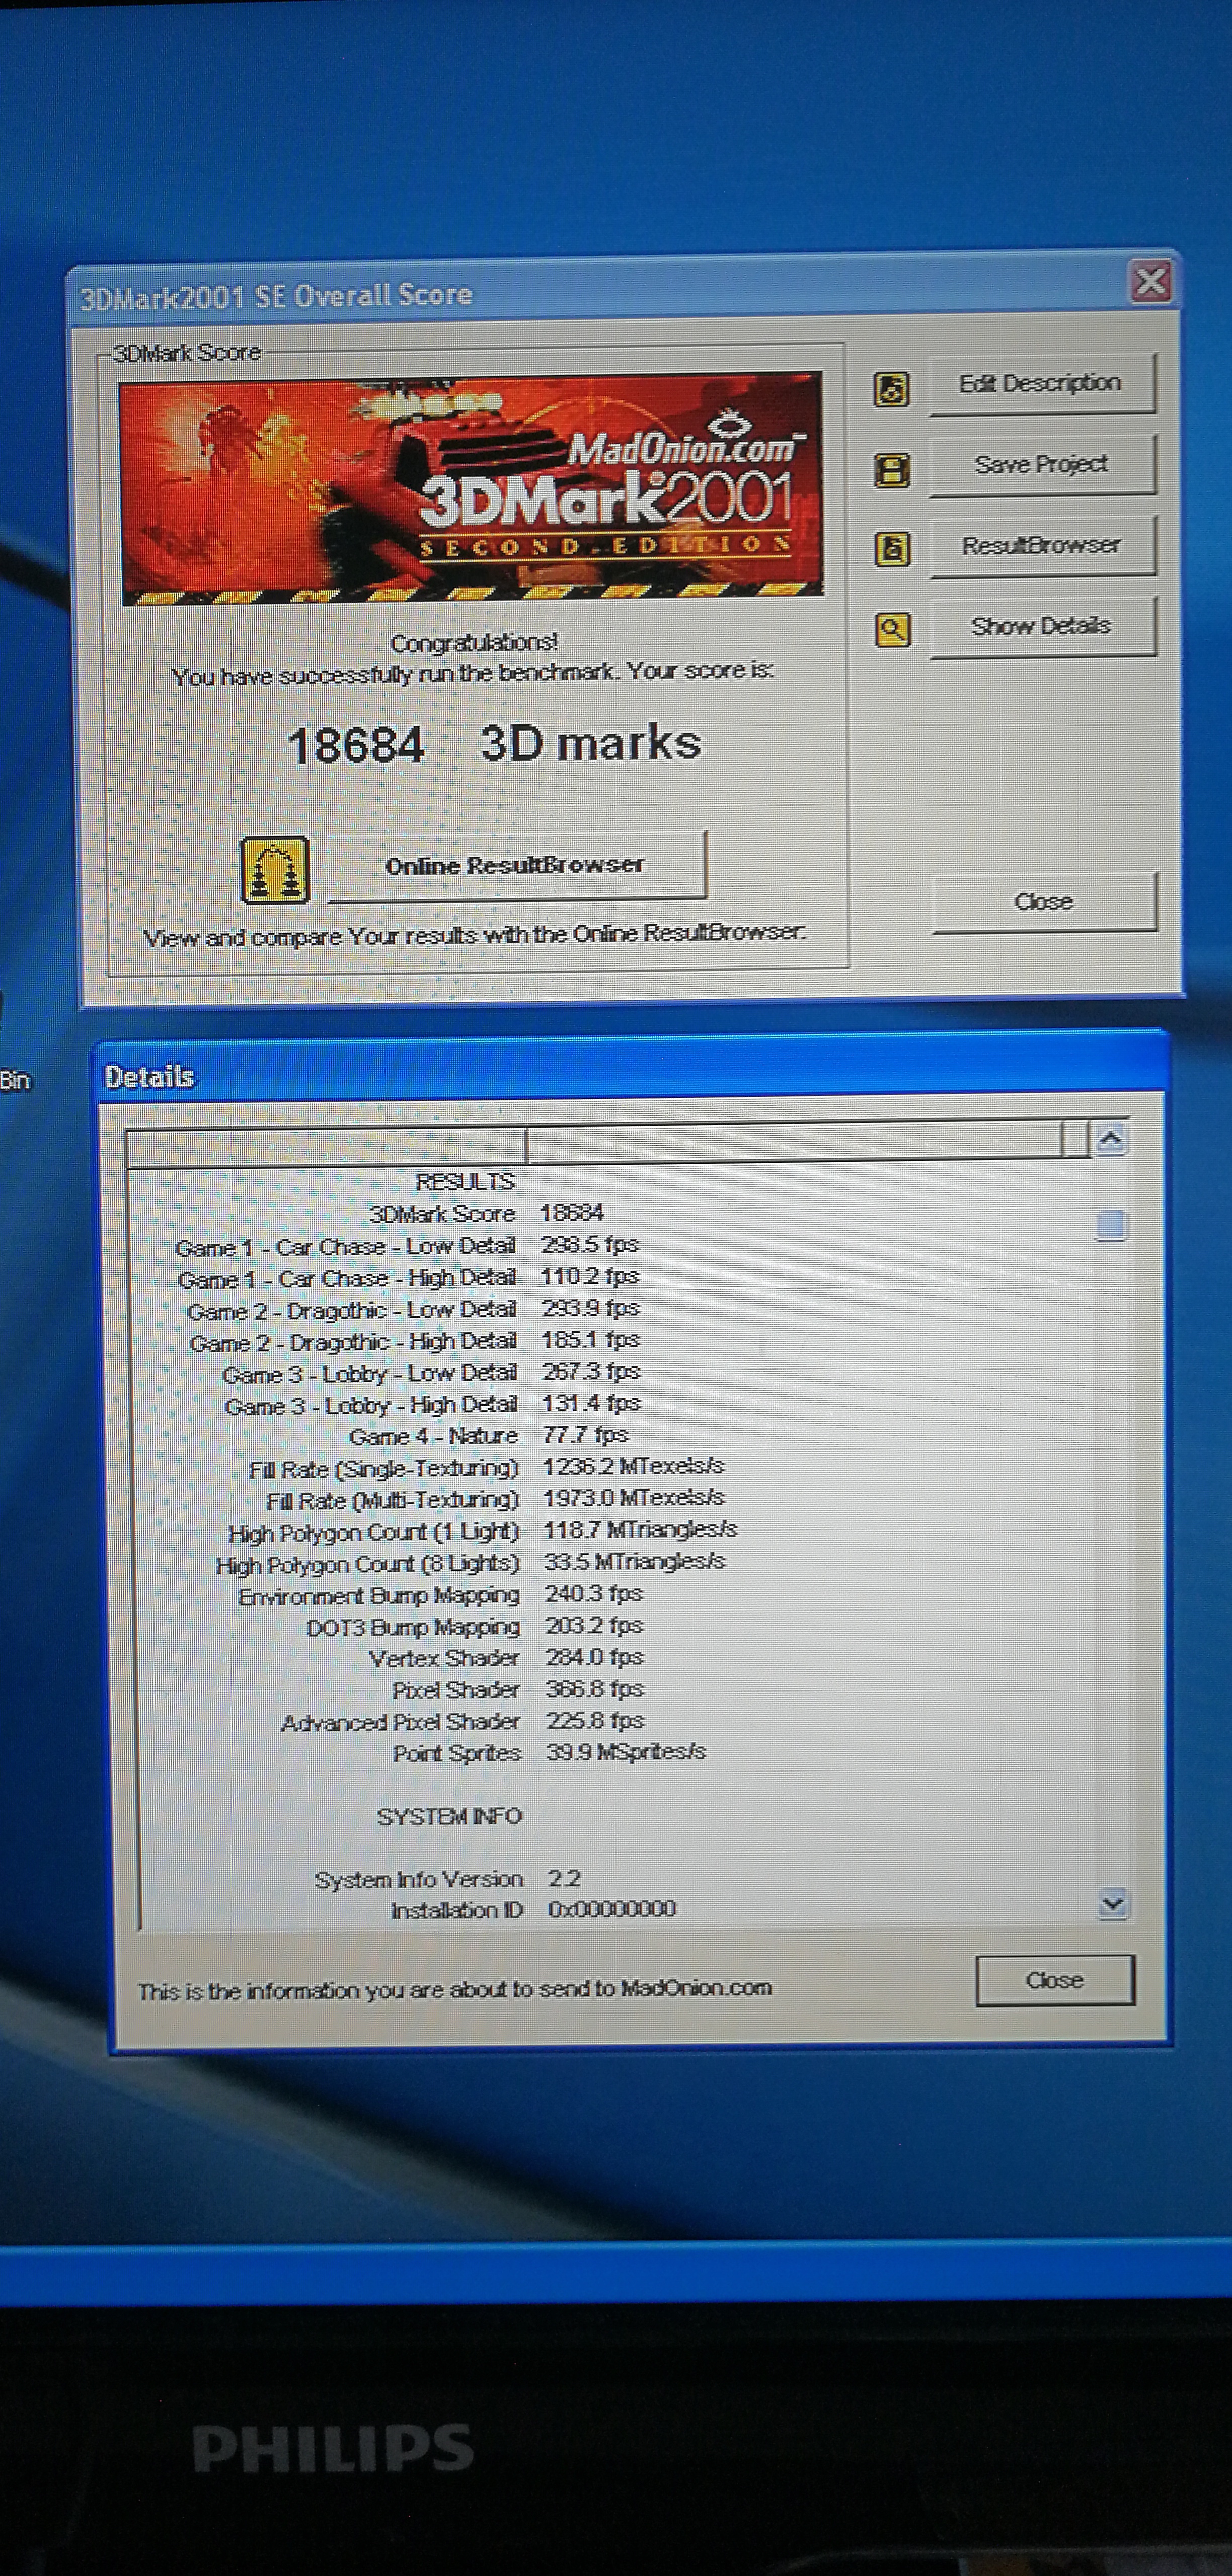The height and width of the screenshot is (2576, 1232).
Task: Open the Online ResultBrowser button
Action: pyautogui.click(x=515, y=866)
